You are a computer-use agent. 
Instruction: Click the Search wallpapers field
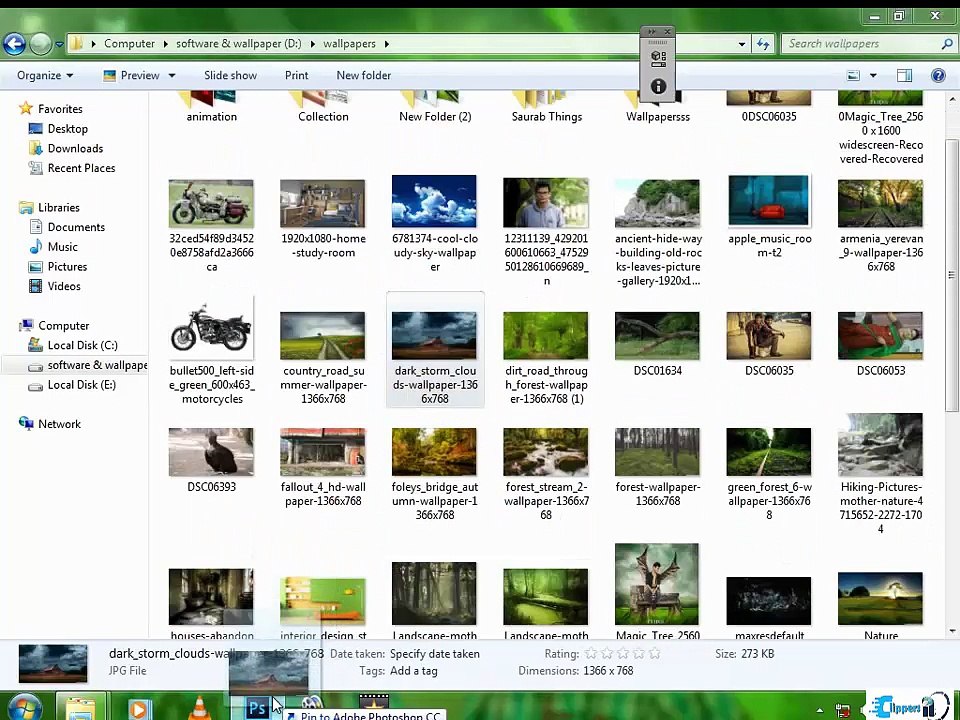(x=860, y=43)
